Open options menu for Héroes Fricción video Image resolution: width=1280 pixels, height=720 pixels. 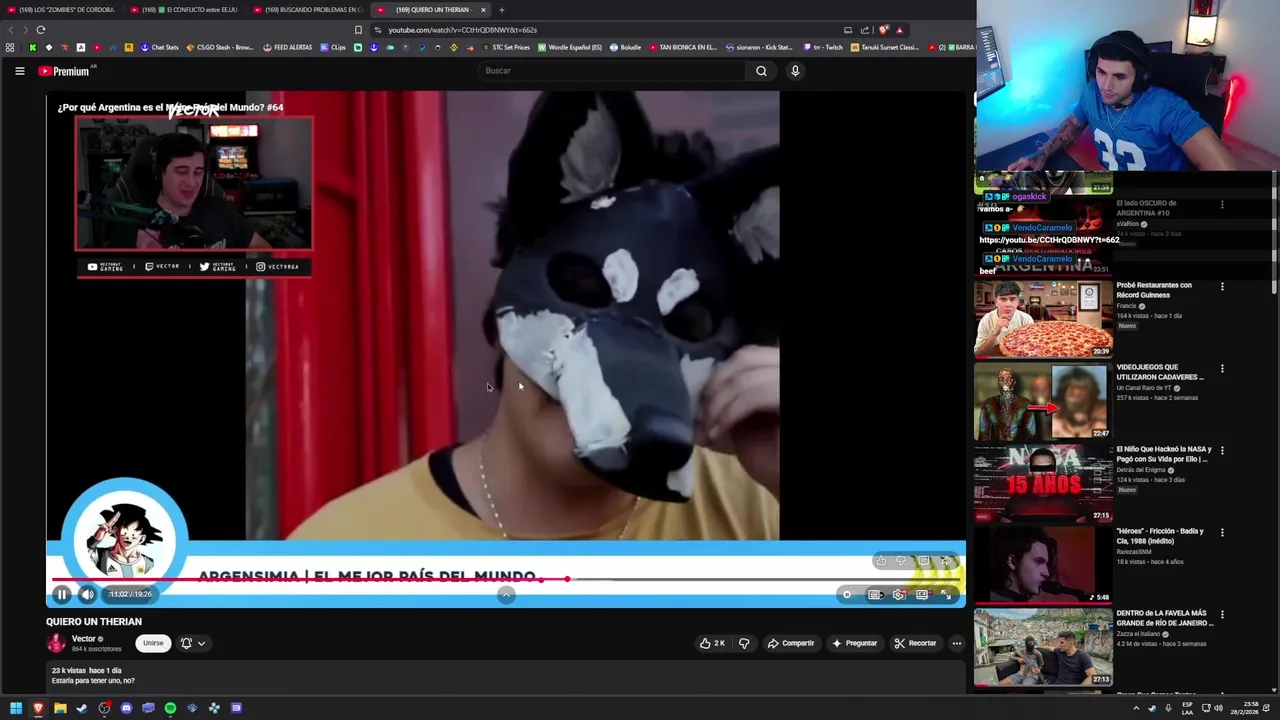tap(1222, 533)
